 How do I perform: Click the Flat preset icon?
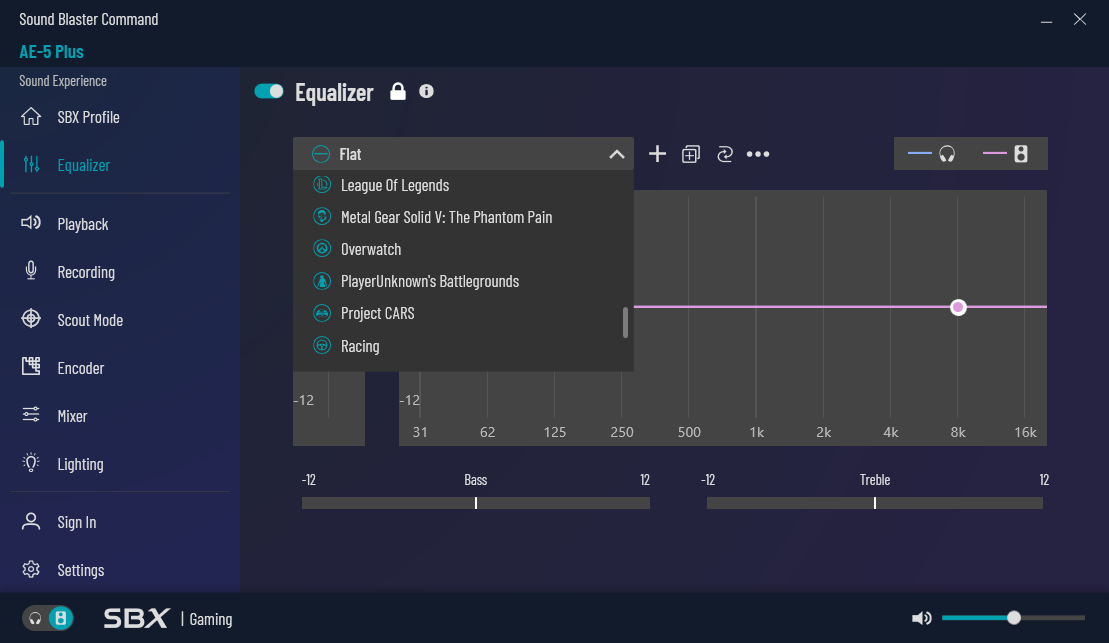coord(321,153)
